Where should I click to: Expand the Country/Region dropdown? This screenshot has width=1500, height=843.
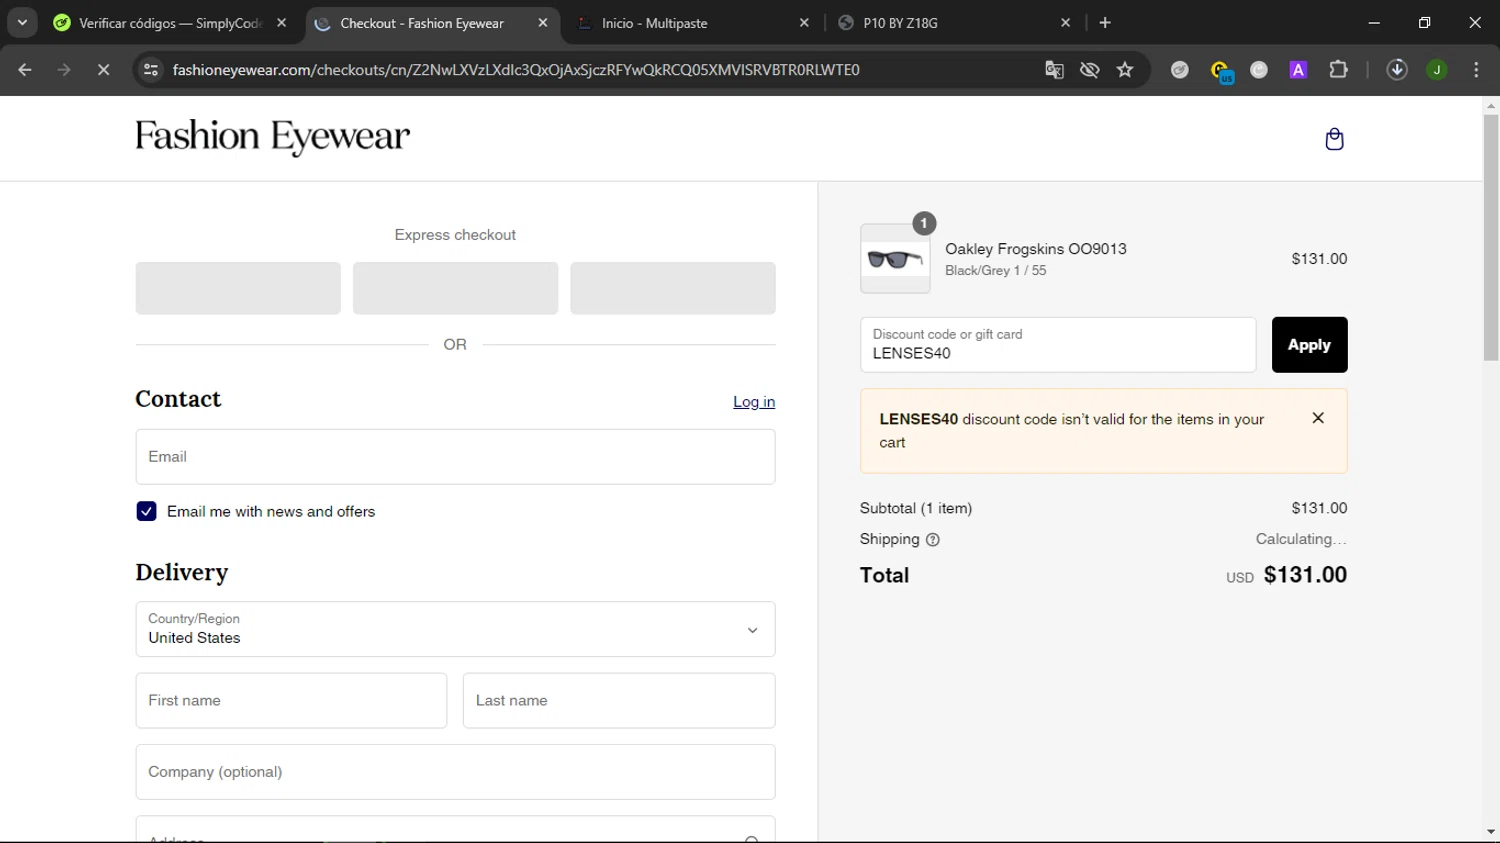coord(455,629)
